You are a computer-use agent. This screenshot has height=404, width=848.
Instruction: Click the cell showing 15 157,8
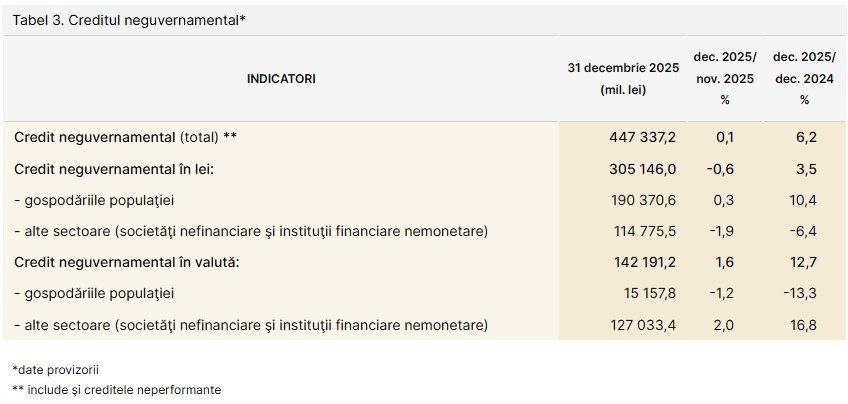coord(646,293)
